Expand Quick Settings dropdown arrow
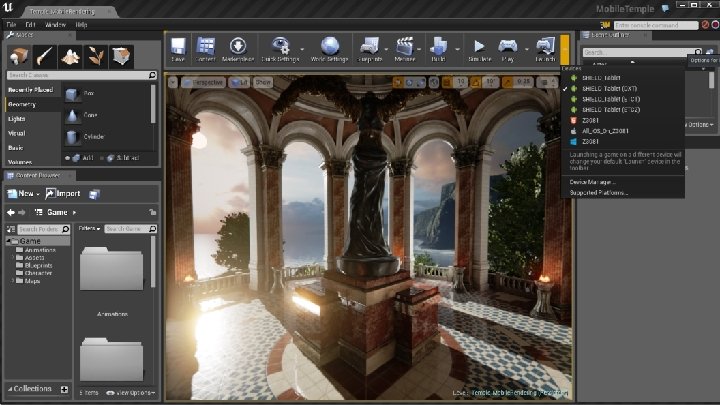720x405 pixels. click(302, 49)
